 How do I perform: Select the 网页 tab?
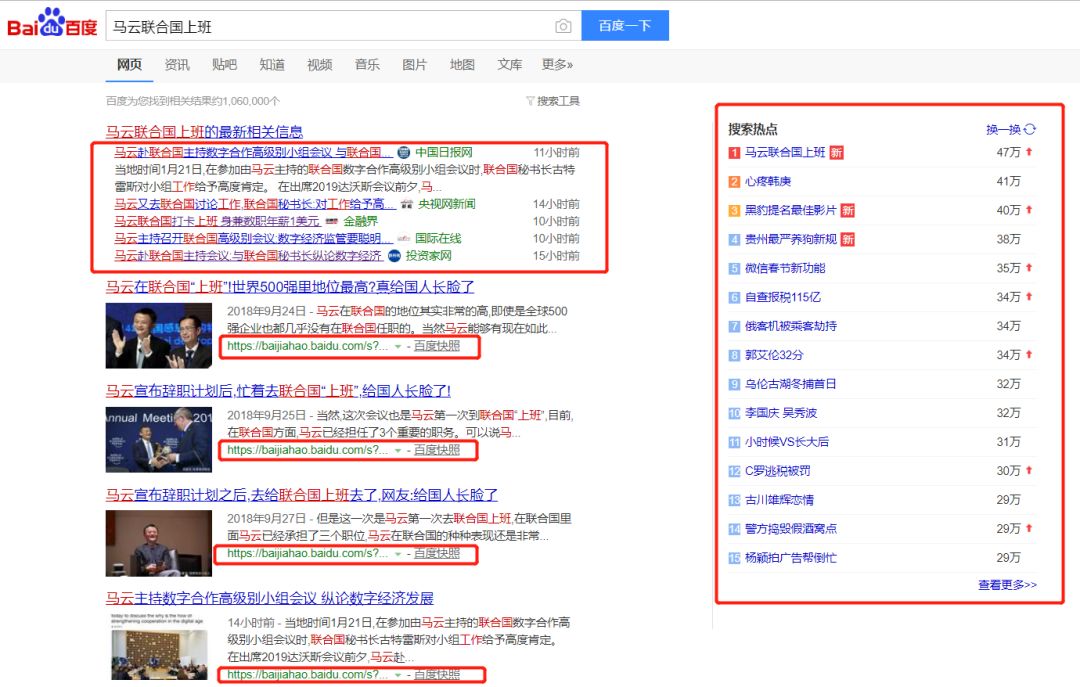(x=129, y=64)
